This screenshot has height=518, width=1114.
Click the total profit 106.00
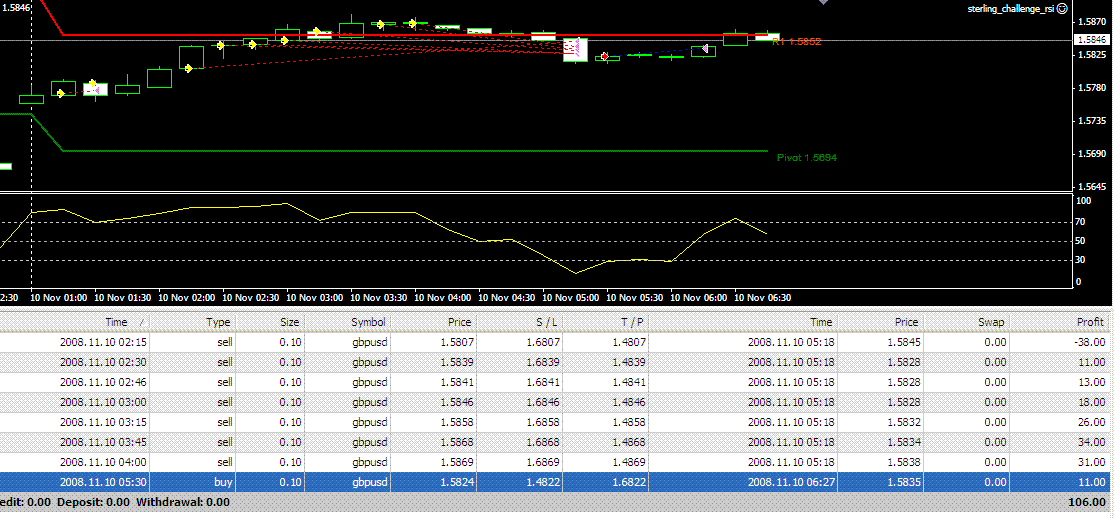[x=1086, y=502]
